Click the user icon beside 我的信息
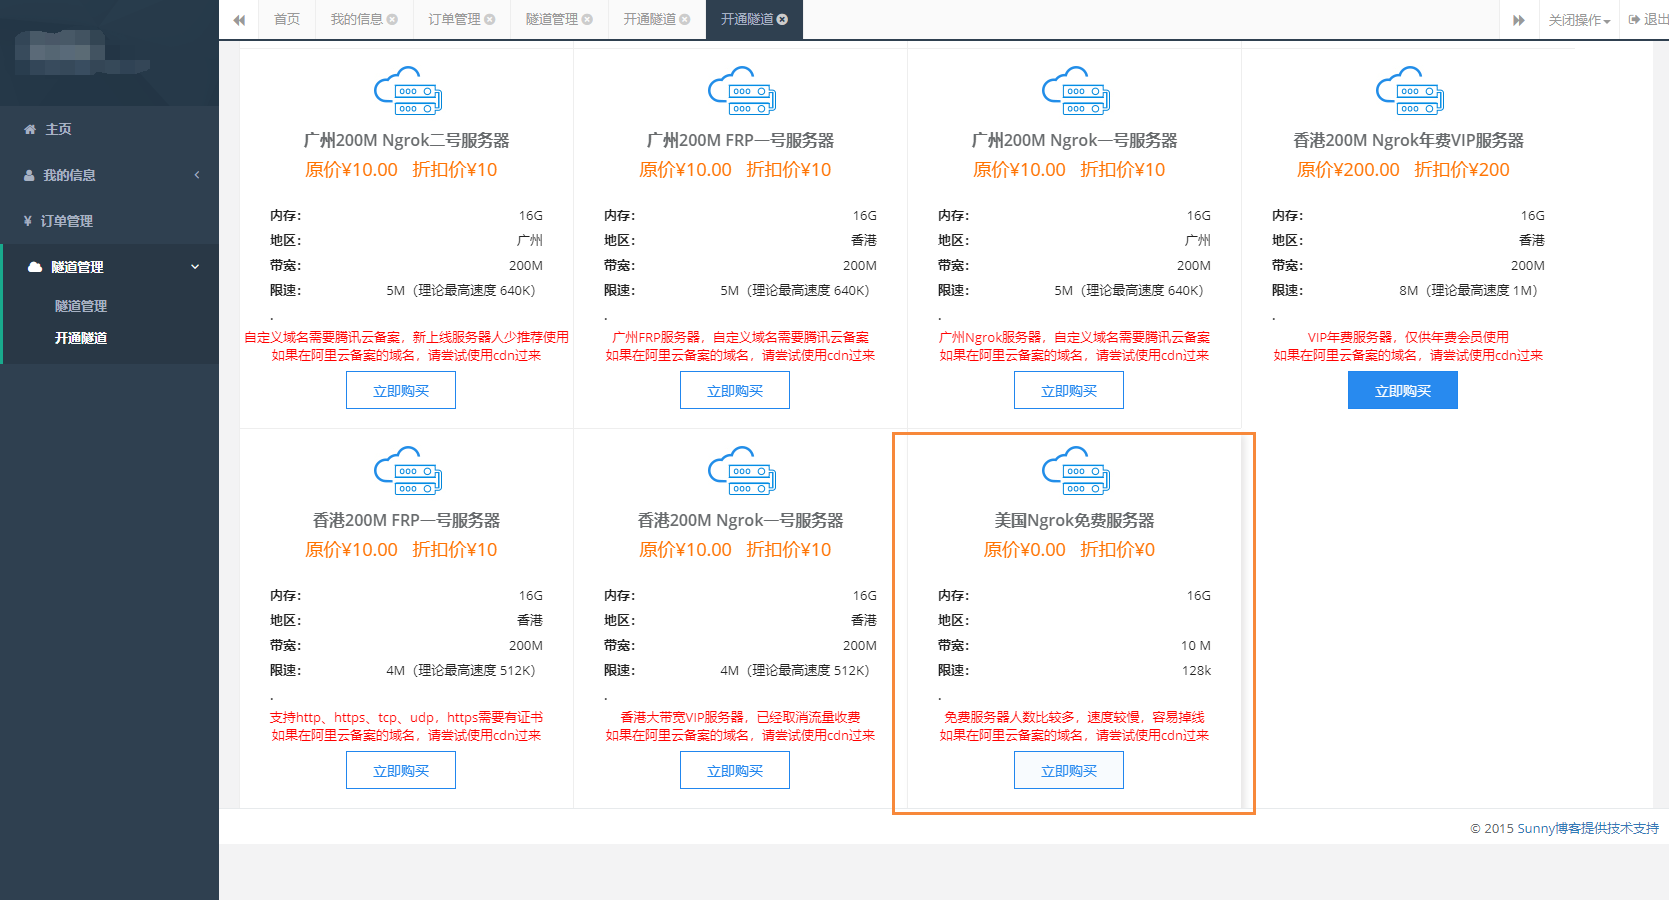Image resolution: width=1669 pixels, height=900 pixels. point(29,175)
